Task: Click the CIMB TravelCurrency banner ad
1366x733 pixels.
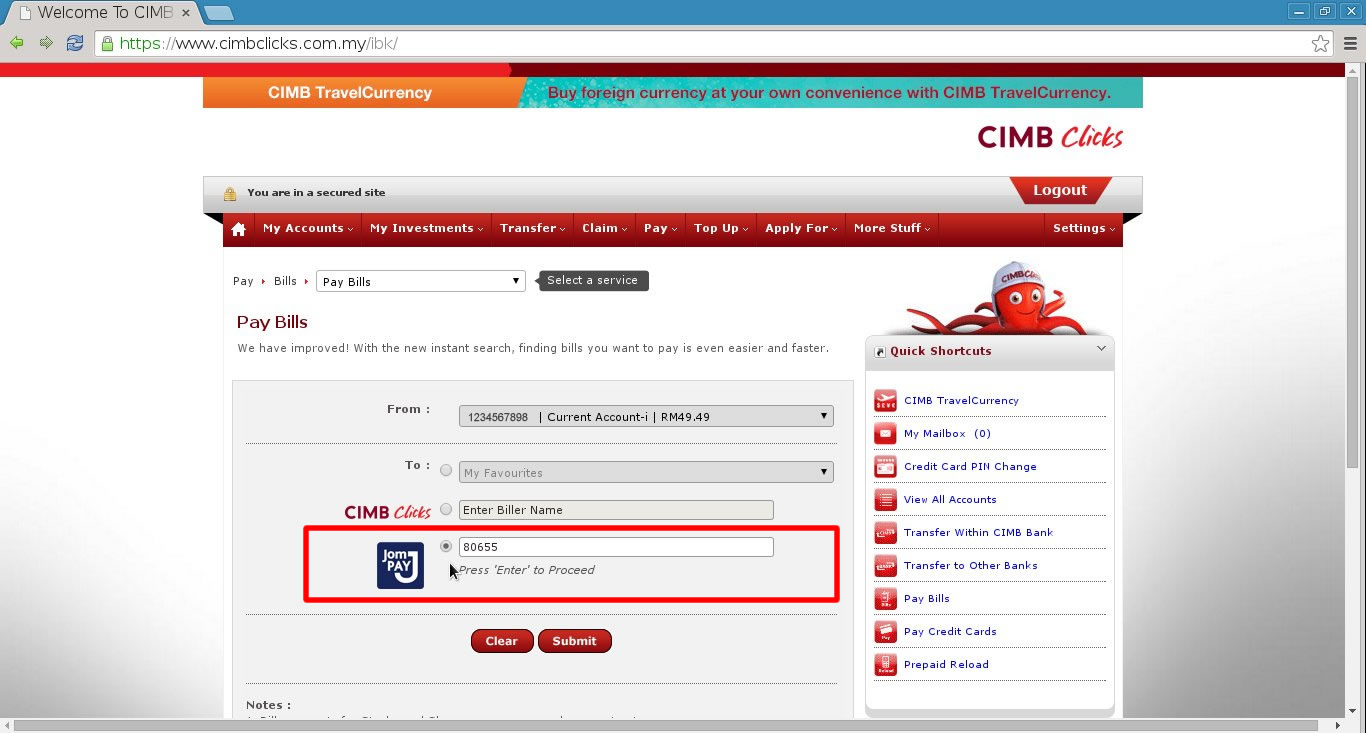Action: click(x=672, y=93)
